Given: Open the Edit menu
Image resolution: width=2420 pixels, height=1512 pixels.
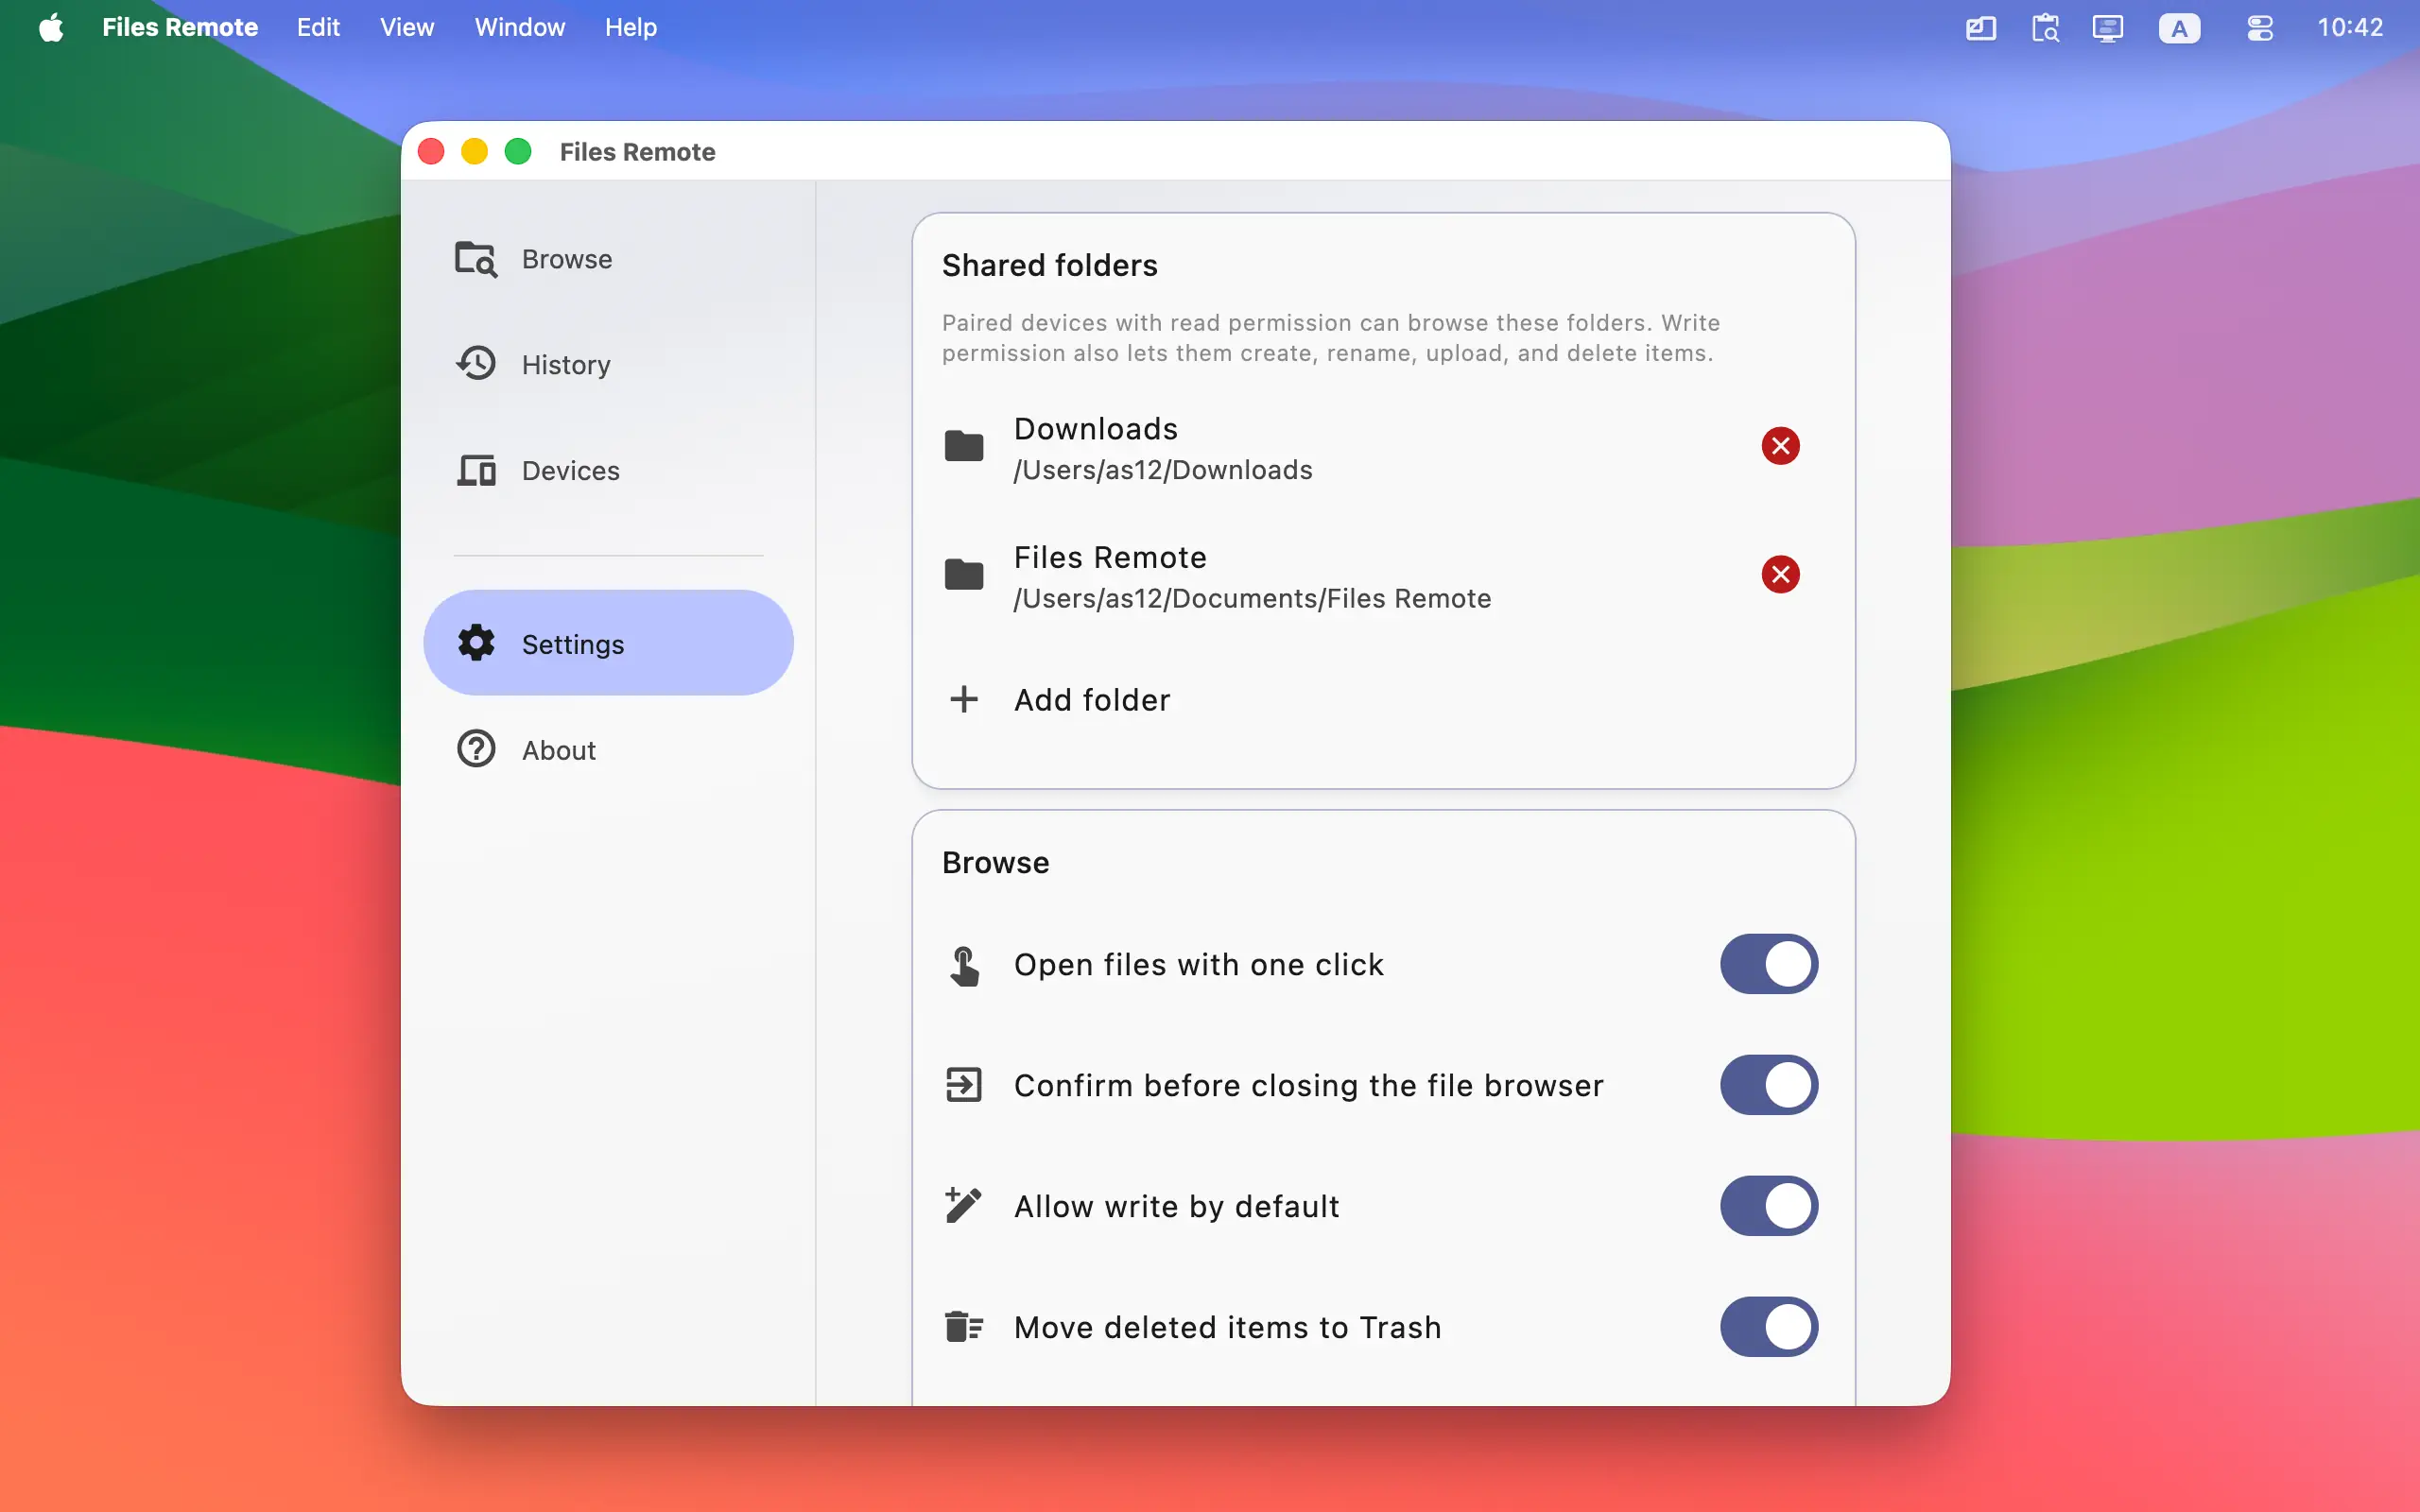Looking at the screenshot, I should coord(318,27).
